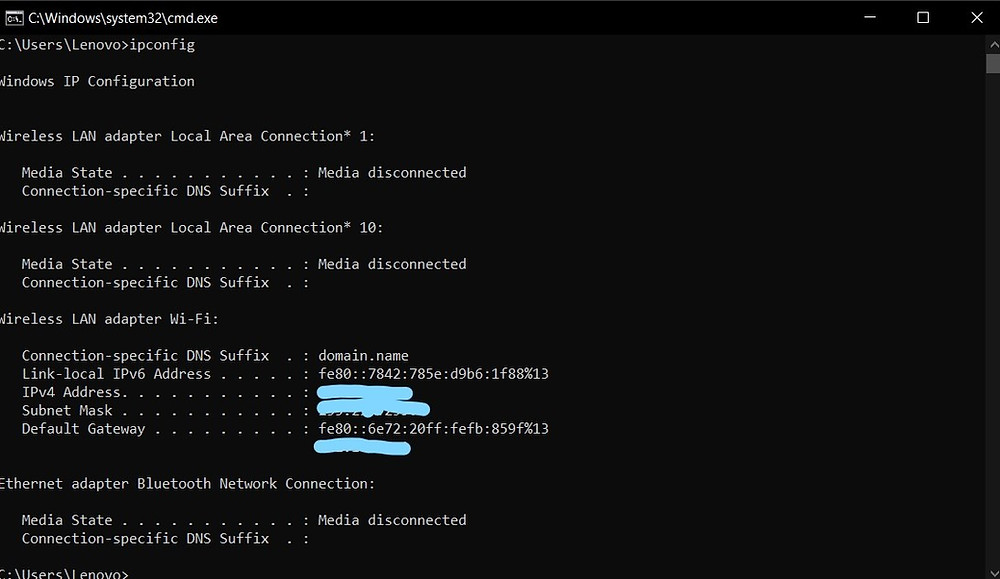1000x579 pixels.
Task: Click the Windows IP Configuration heading
Action: [x=95, y=81]
